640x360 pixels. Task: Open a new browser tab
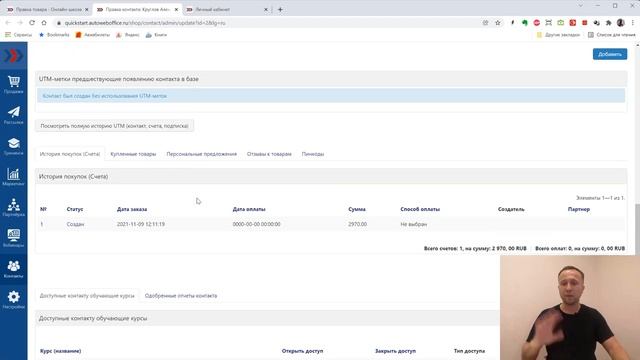tap(280, 9)
